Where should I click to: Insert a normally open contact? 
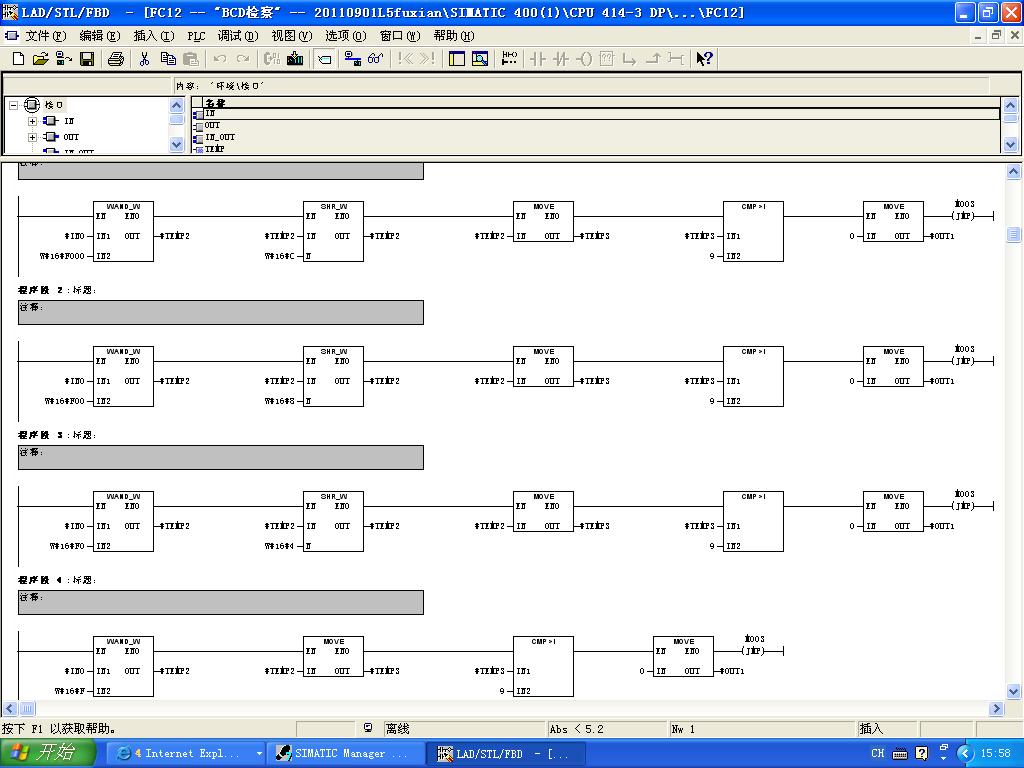point(537,59)
